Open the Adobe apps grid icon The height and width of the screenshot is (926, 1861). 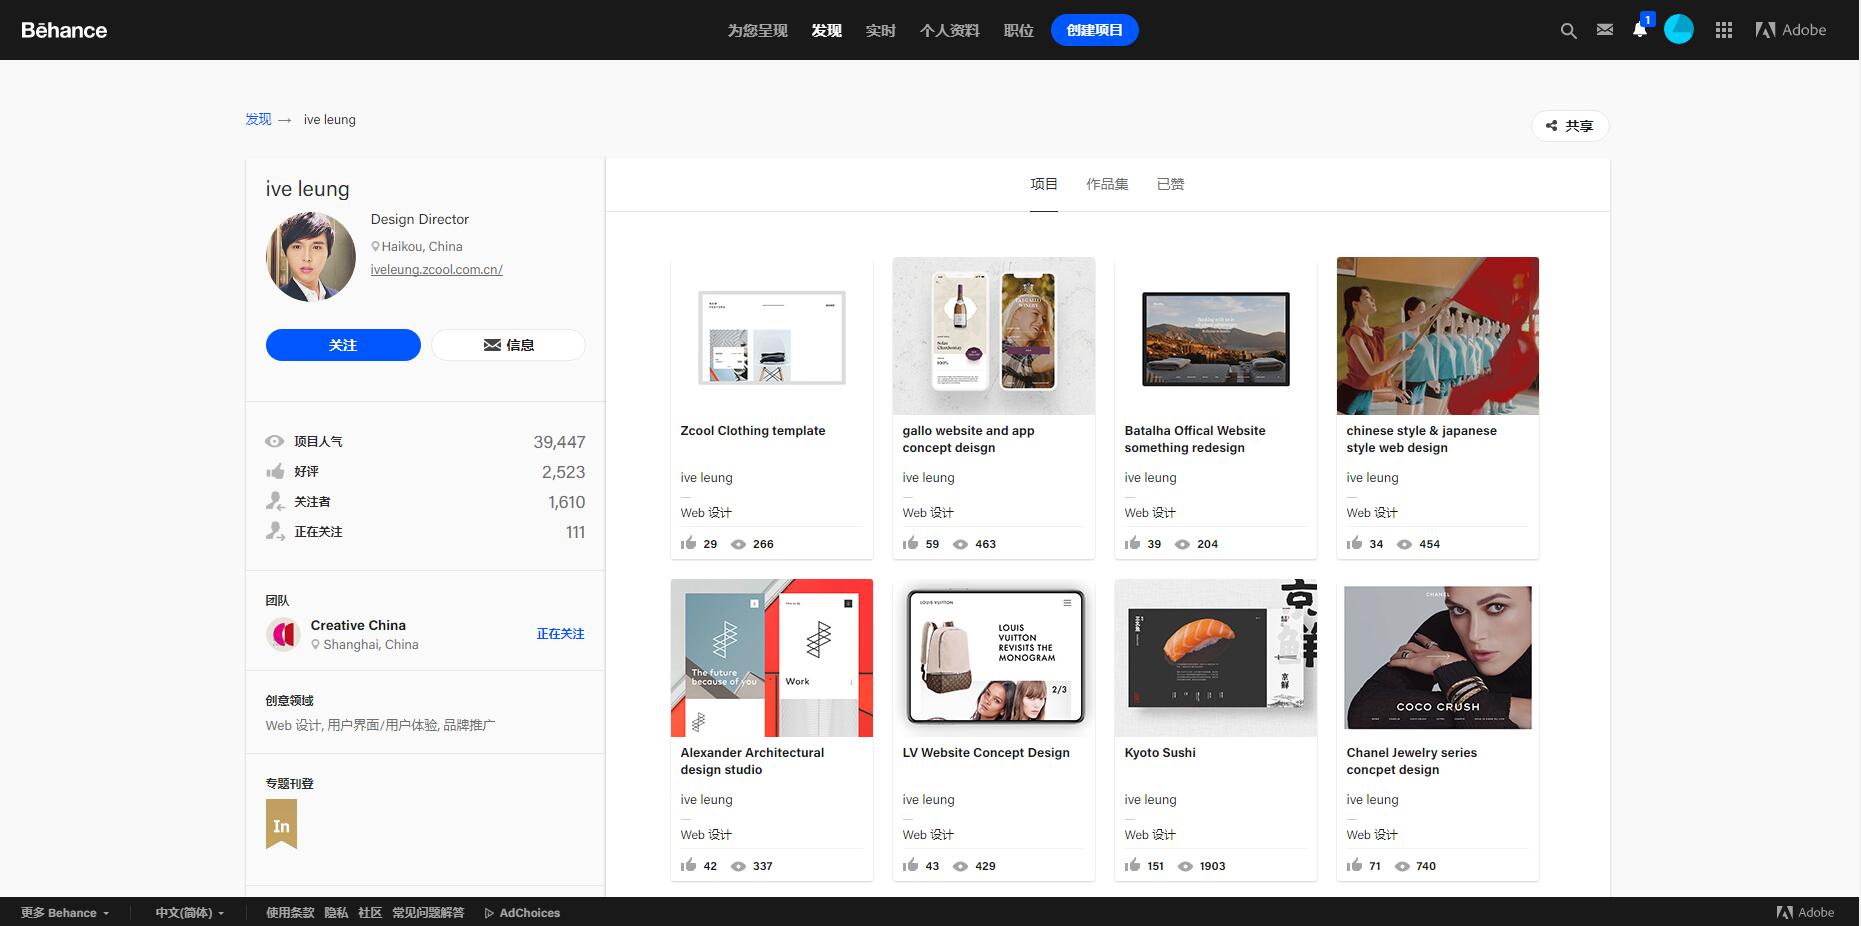1724,31
